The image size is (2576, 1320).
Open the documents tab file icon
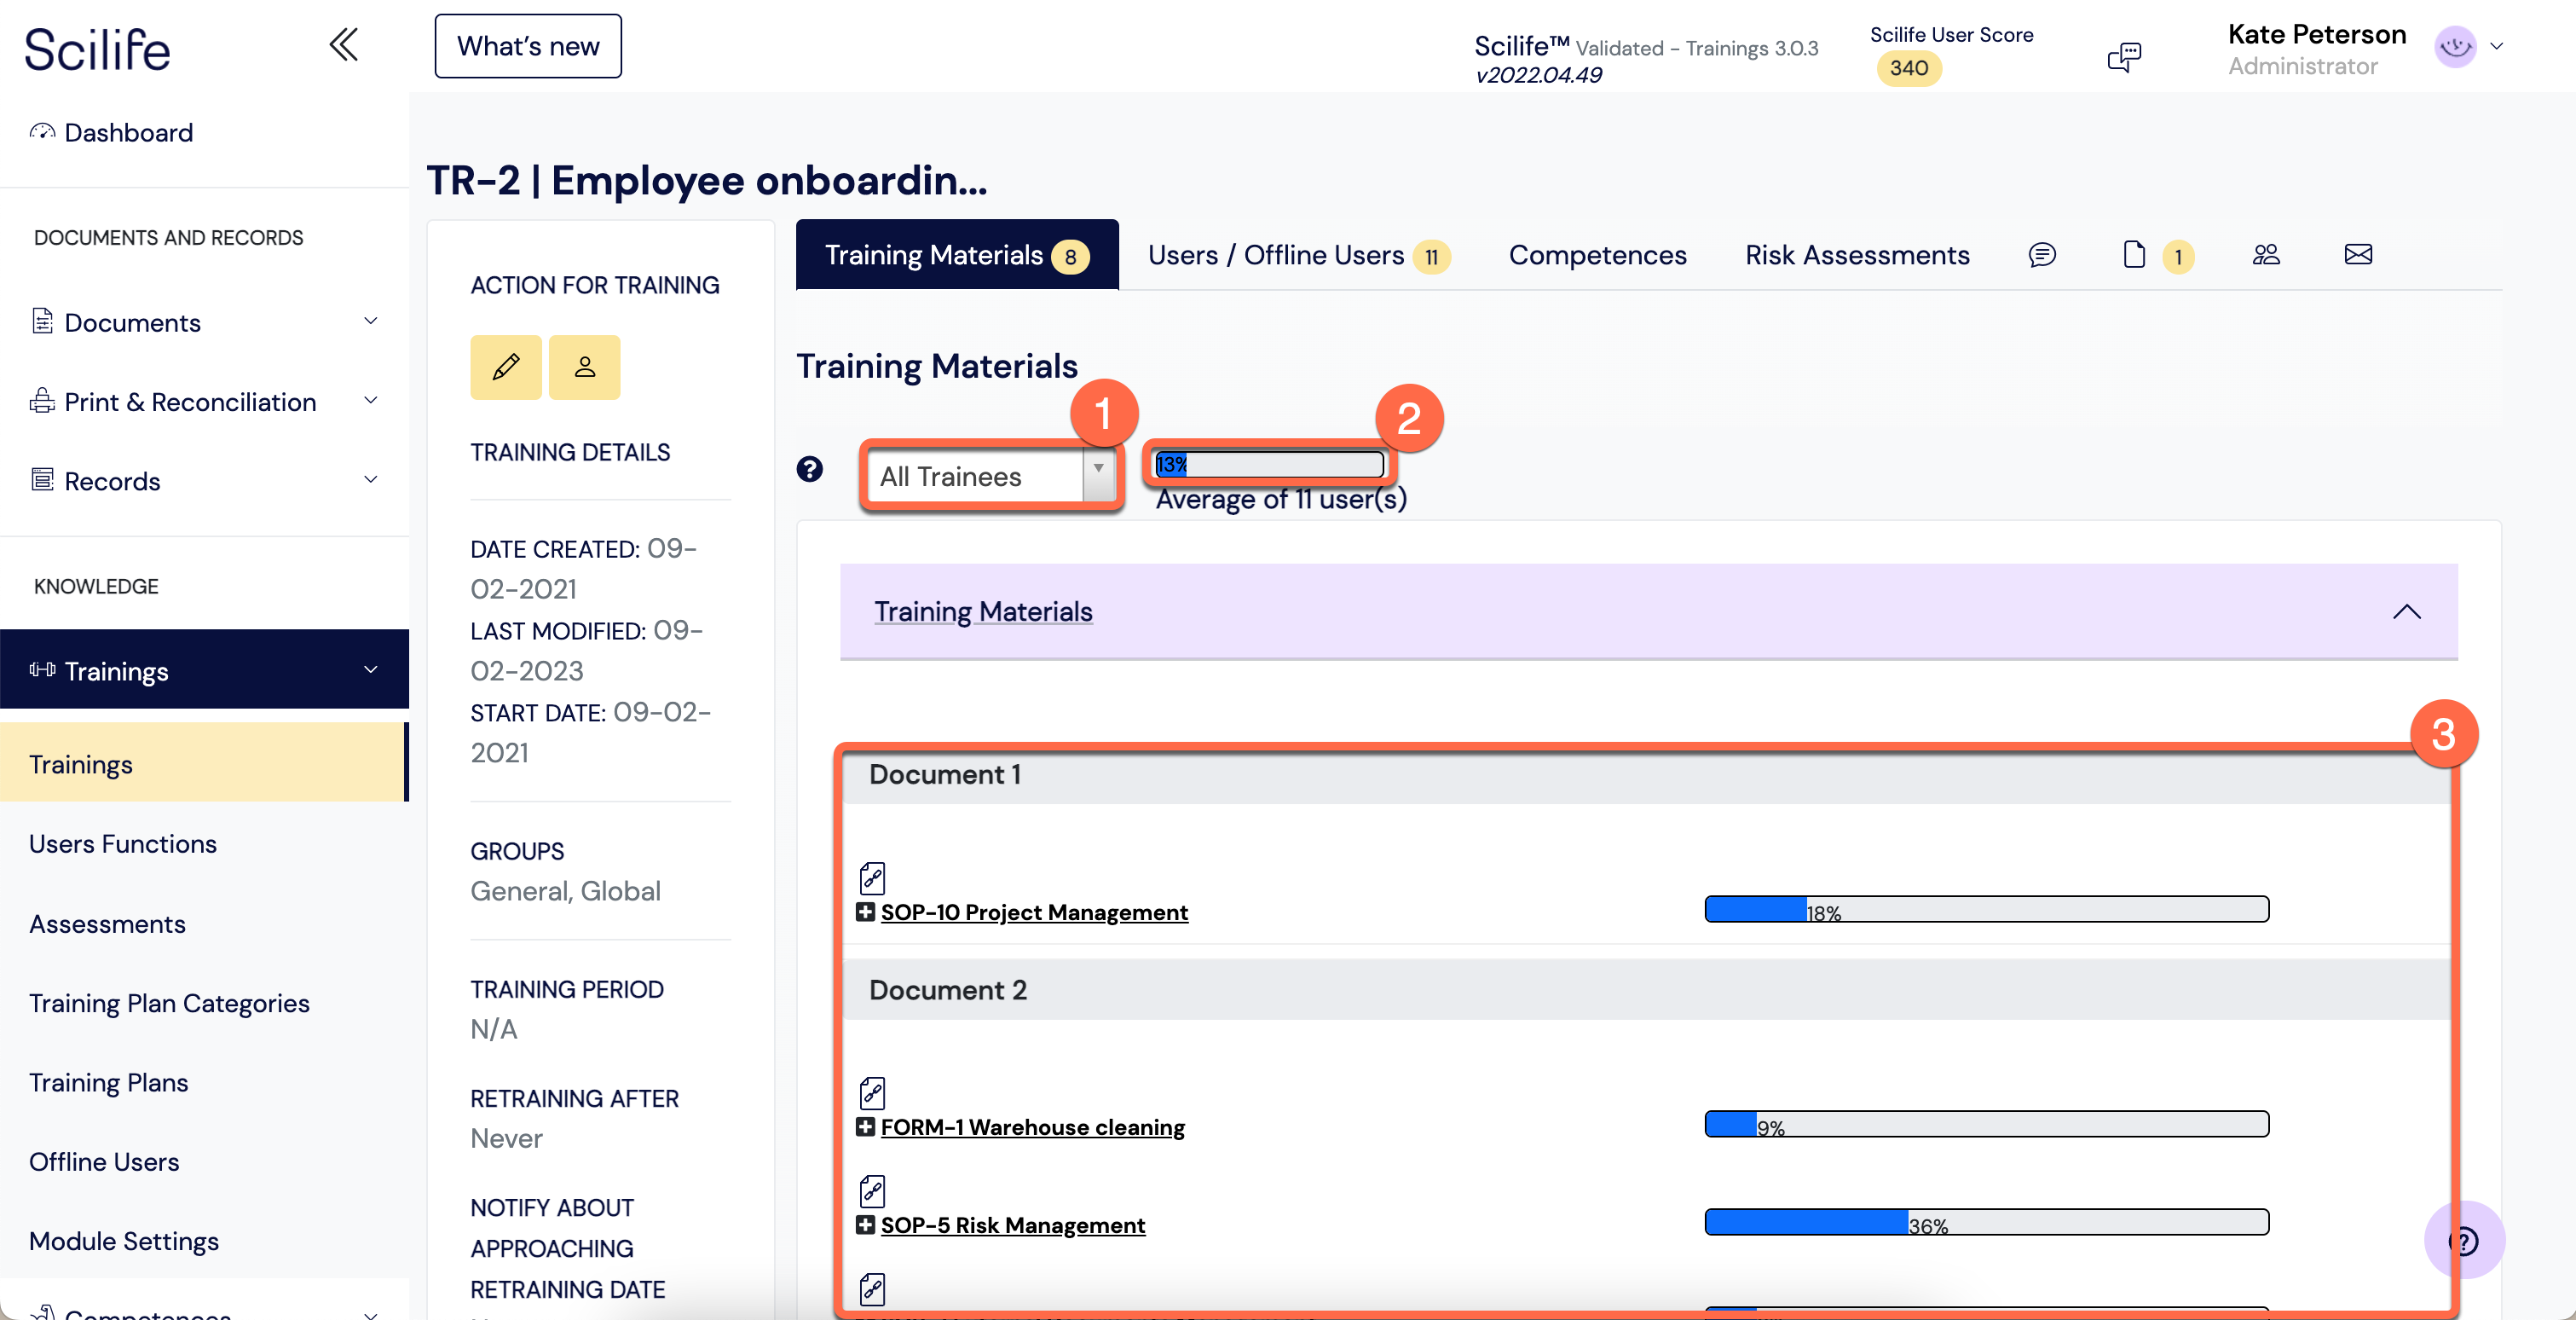(x=2134, y=255)
